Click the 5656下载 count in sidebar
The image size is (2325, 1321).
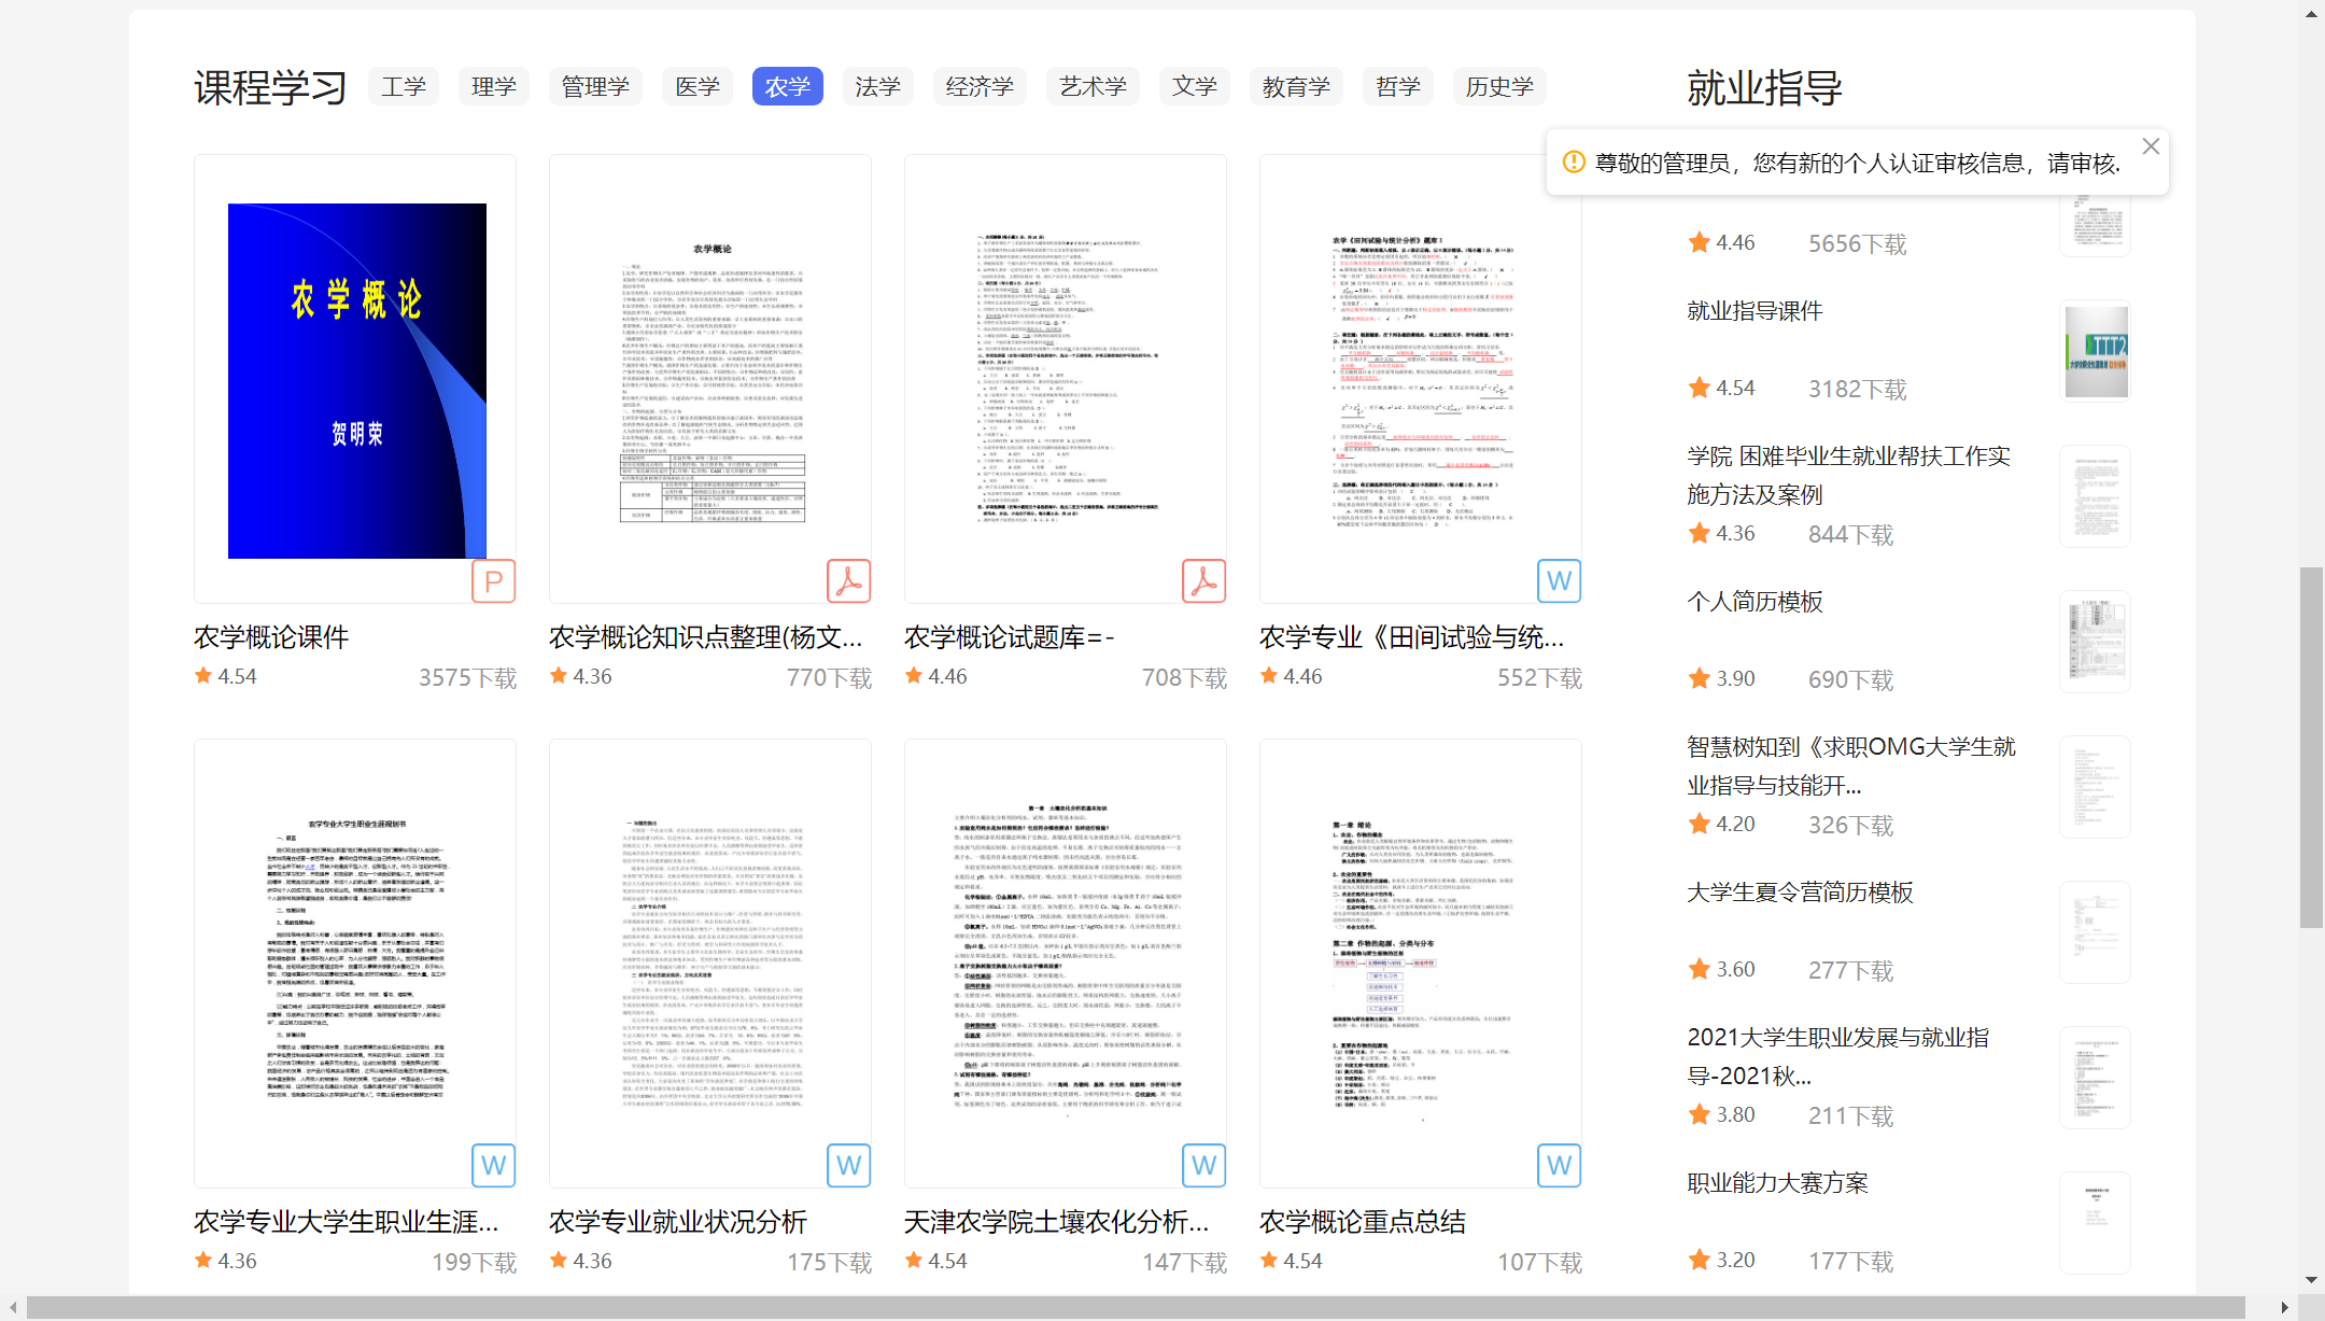pos(1857,243)
